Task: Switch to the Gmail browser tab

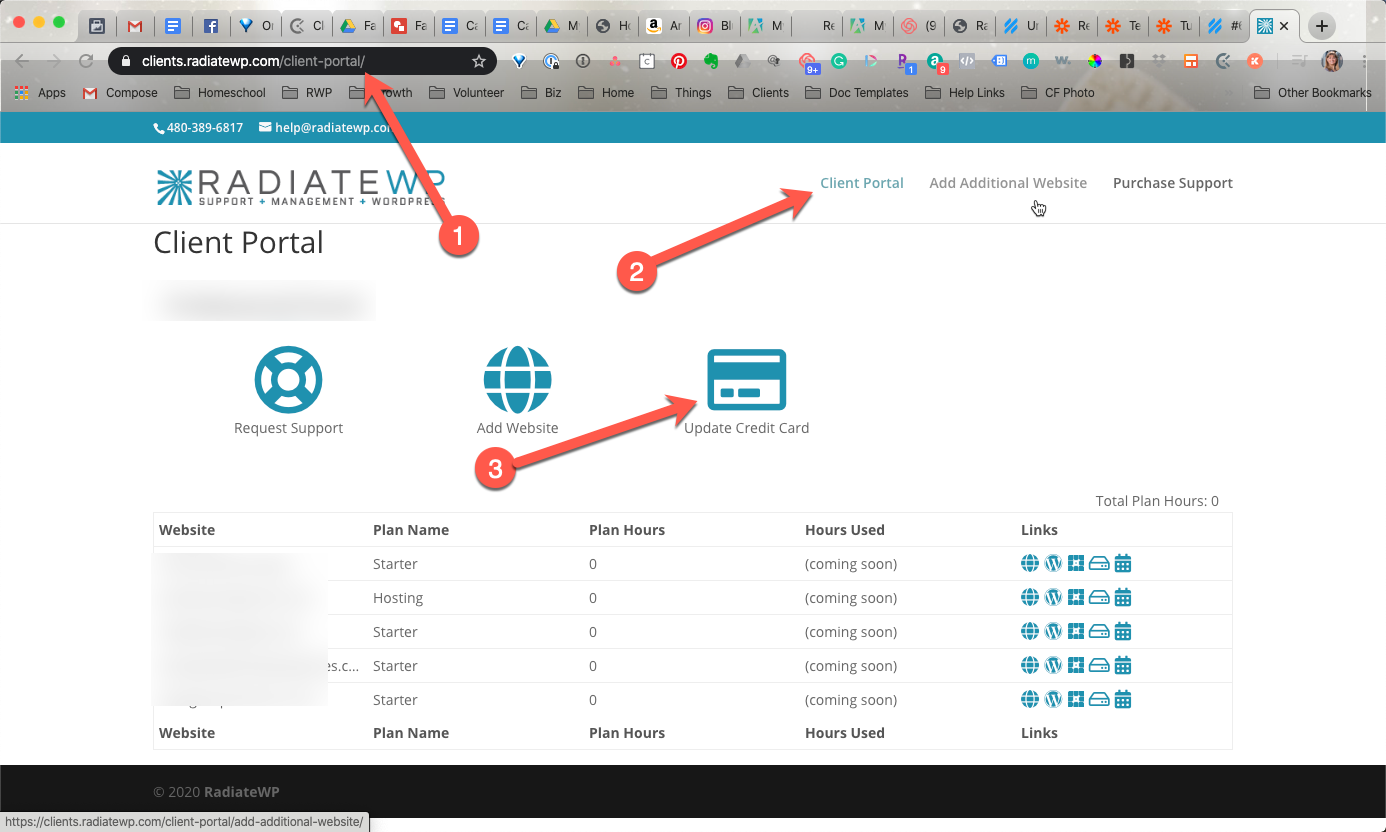Action: tap(135, 26)
